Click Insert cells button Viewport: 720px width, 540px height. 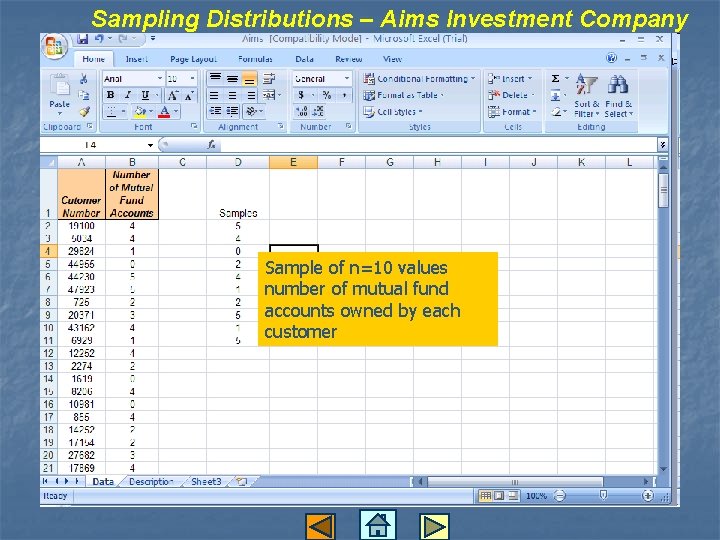point(510,79)
